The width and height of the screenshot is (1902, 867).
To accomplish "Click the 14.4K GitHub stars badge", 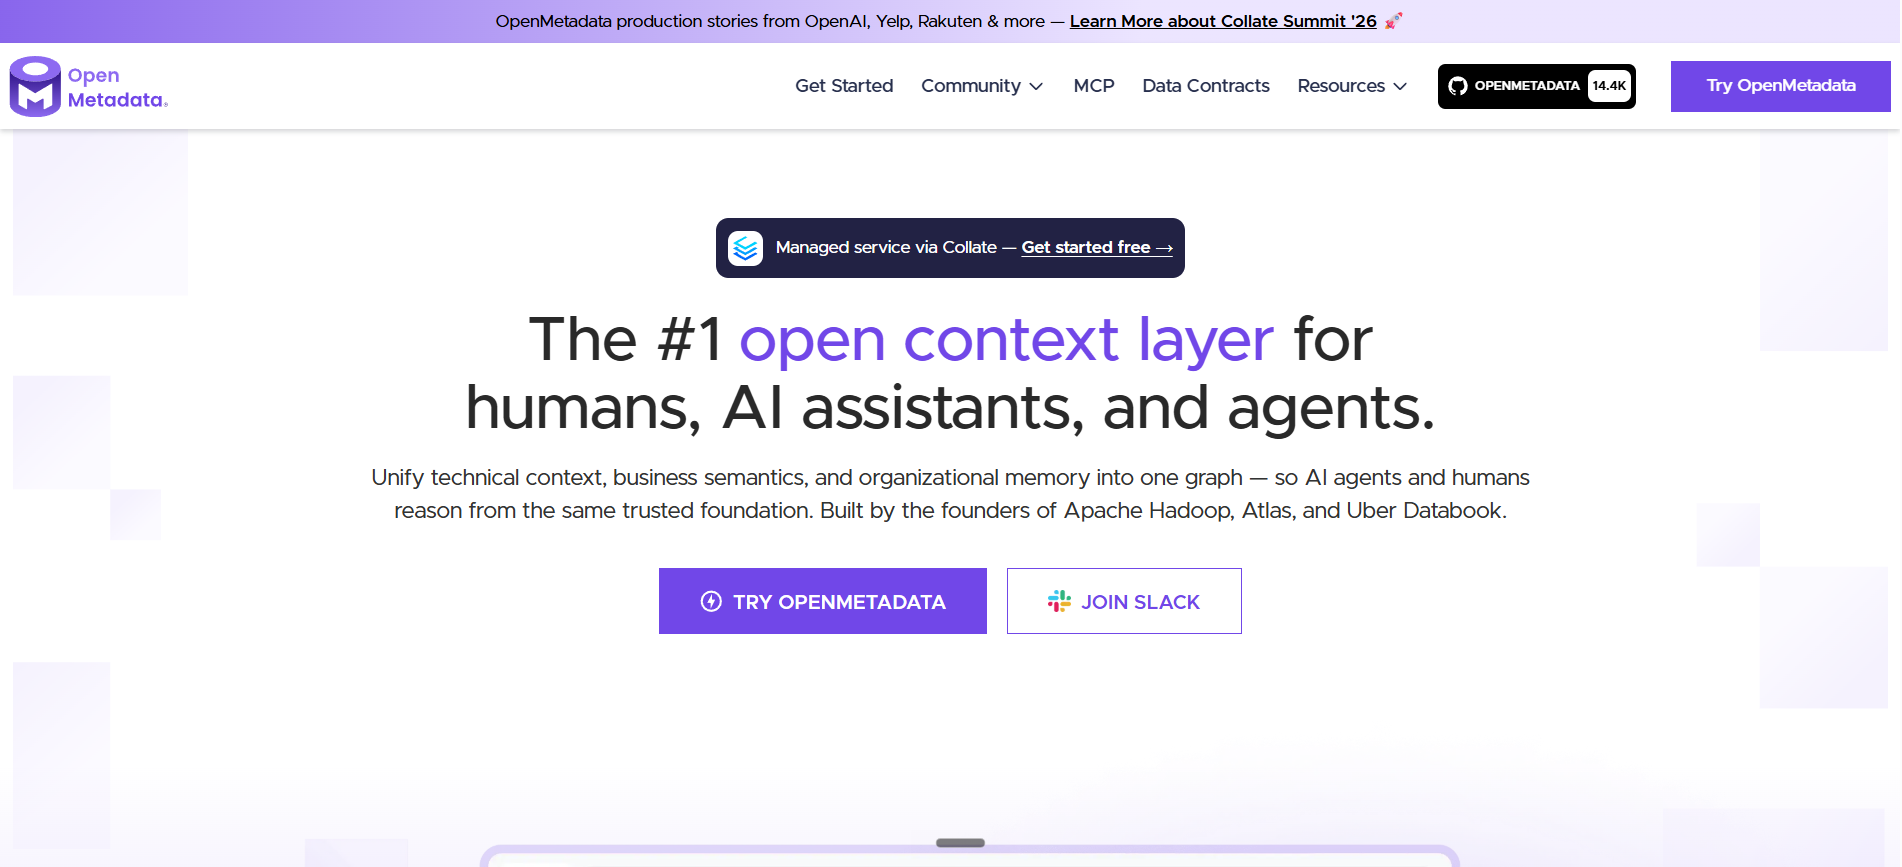I will 1609,86.
